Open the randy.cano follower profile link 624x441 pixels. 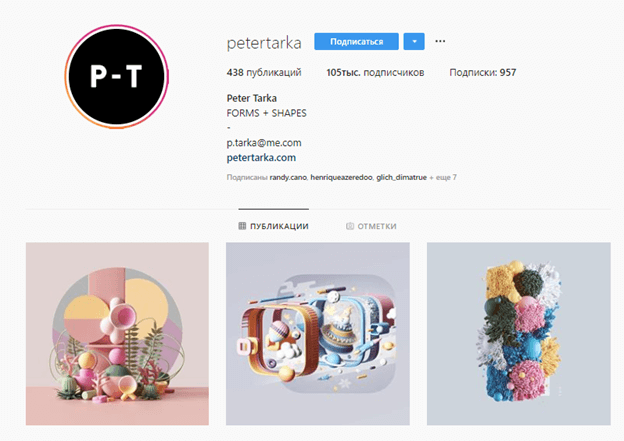288,177
